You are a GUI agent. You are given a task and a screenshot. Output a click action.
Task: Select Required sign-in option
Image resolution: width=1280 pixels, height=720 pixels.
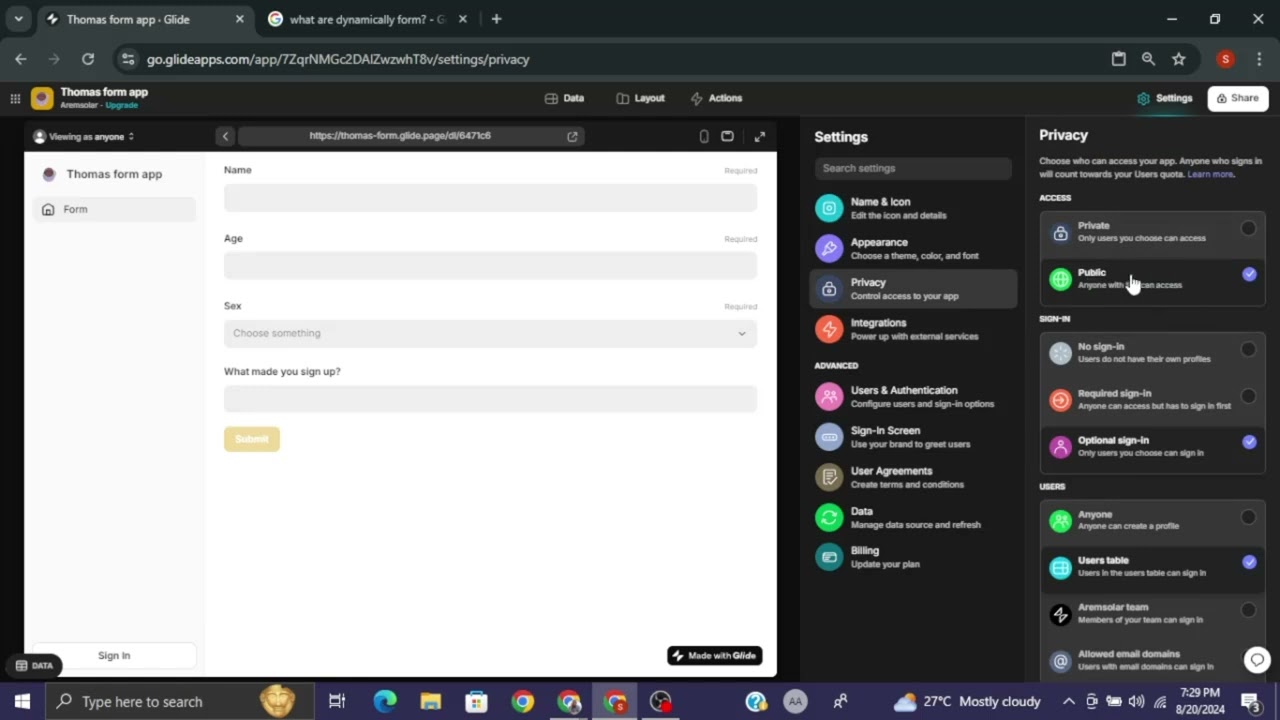point(1152,399)
